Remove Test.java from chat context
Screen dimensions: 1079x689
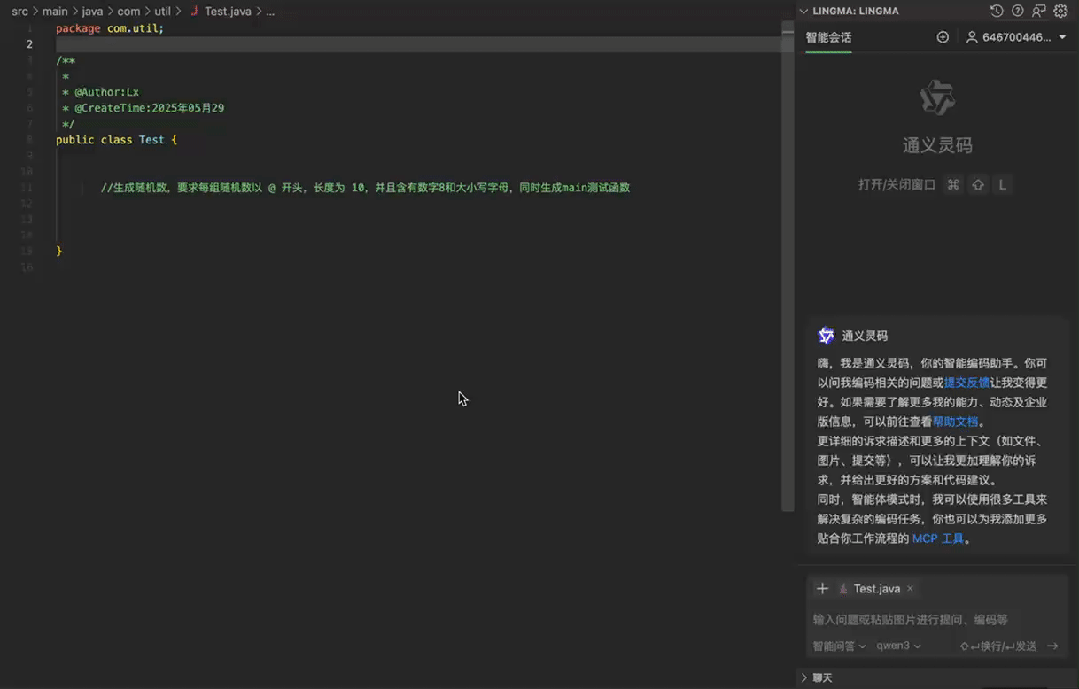(x=910, y=588)
